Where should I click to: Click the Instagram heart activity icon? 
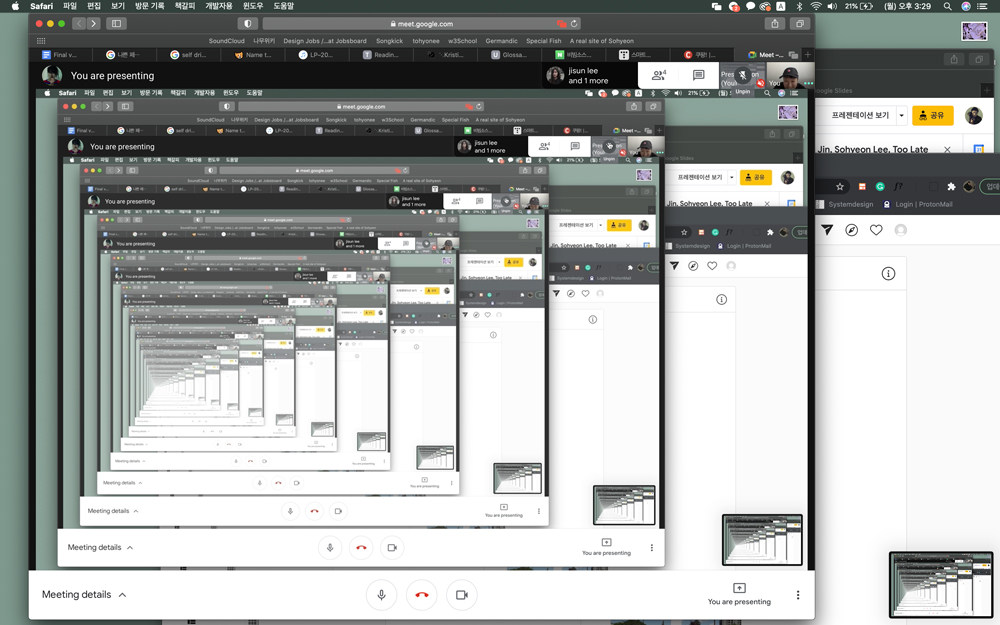[x=876, y=230]
